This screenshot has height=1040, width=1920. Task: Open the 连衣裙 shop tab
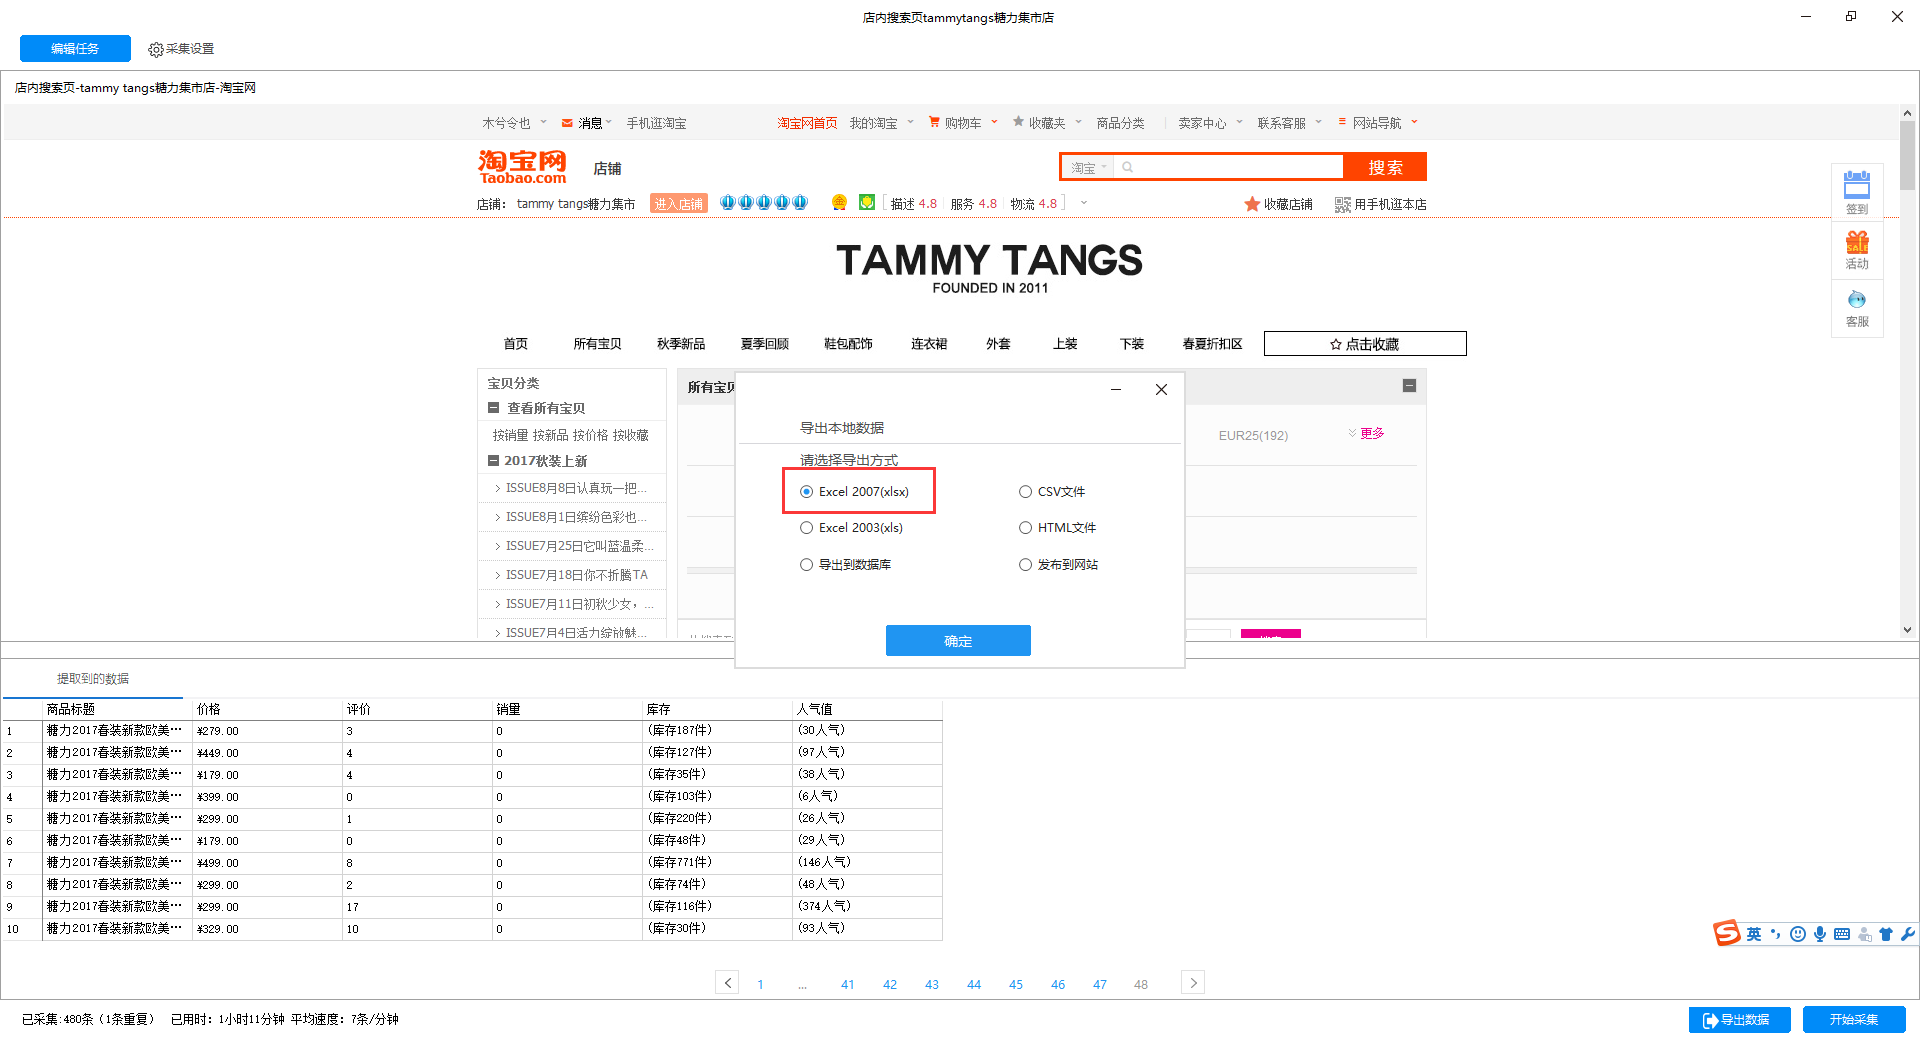[929, 344]
